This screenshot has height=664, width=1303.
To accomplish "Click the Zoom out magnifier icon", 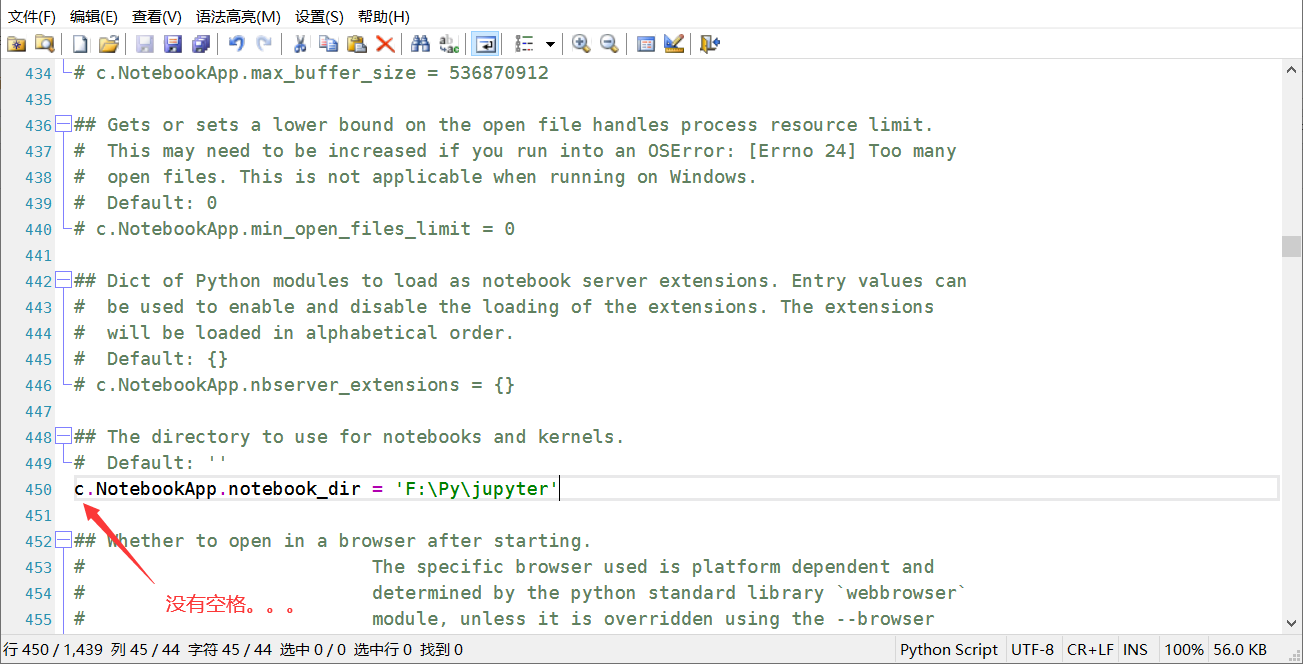I will 609,44.
